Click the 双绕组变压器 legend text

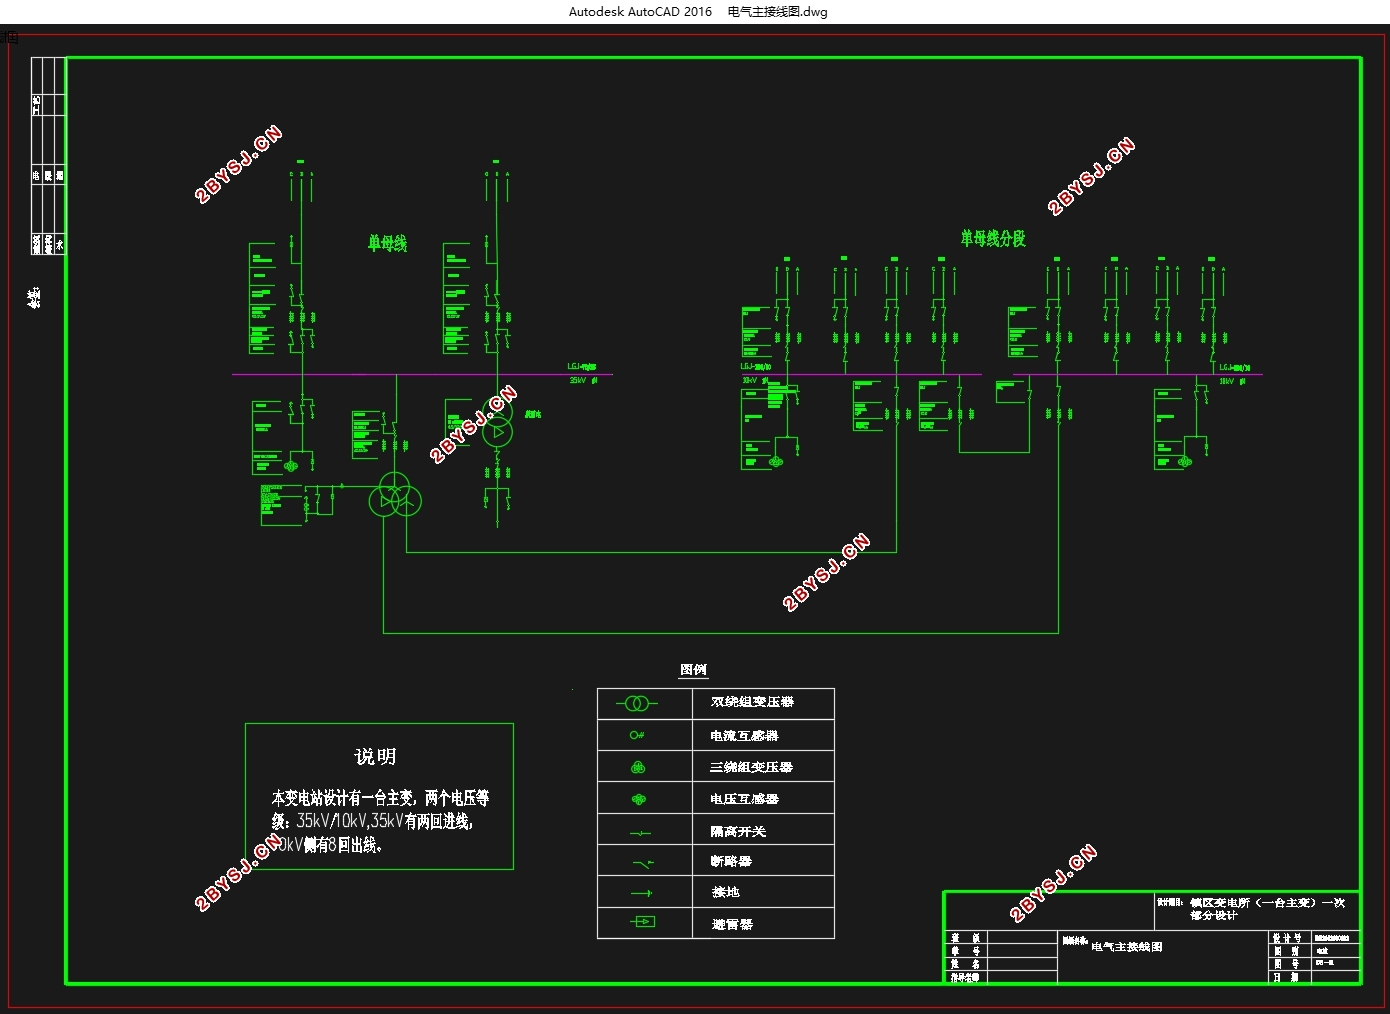click(x=752, y=702)
